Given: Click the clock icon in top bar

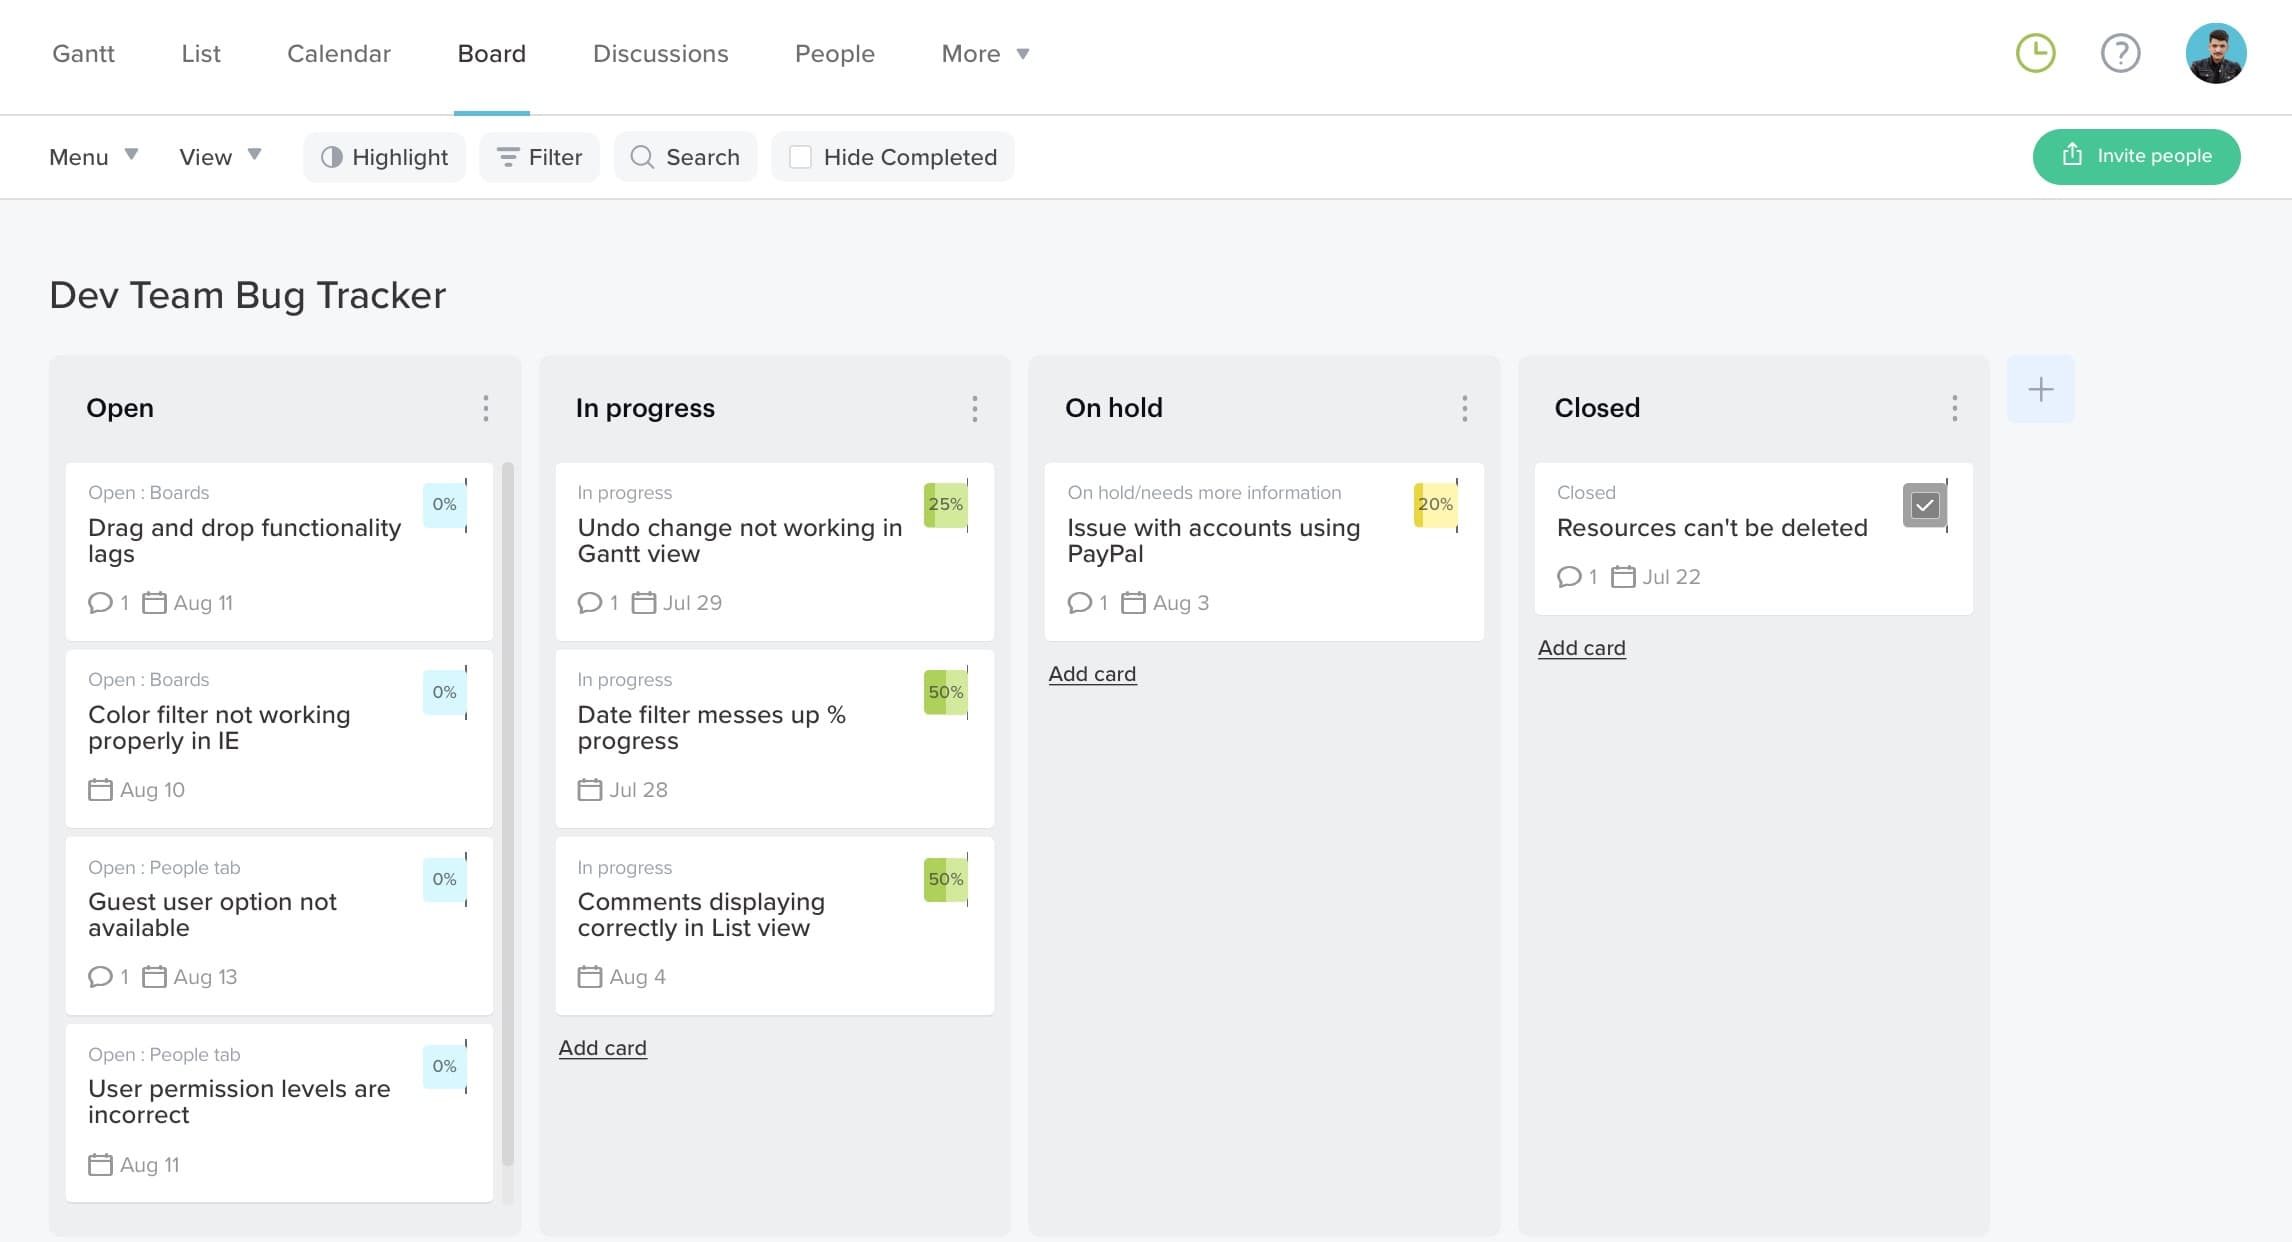Looking at the screenshot, I should [2034, 54].
